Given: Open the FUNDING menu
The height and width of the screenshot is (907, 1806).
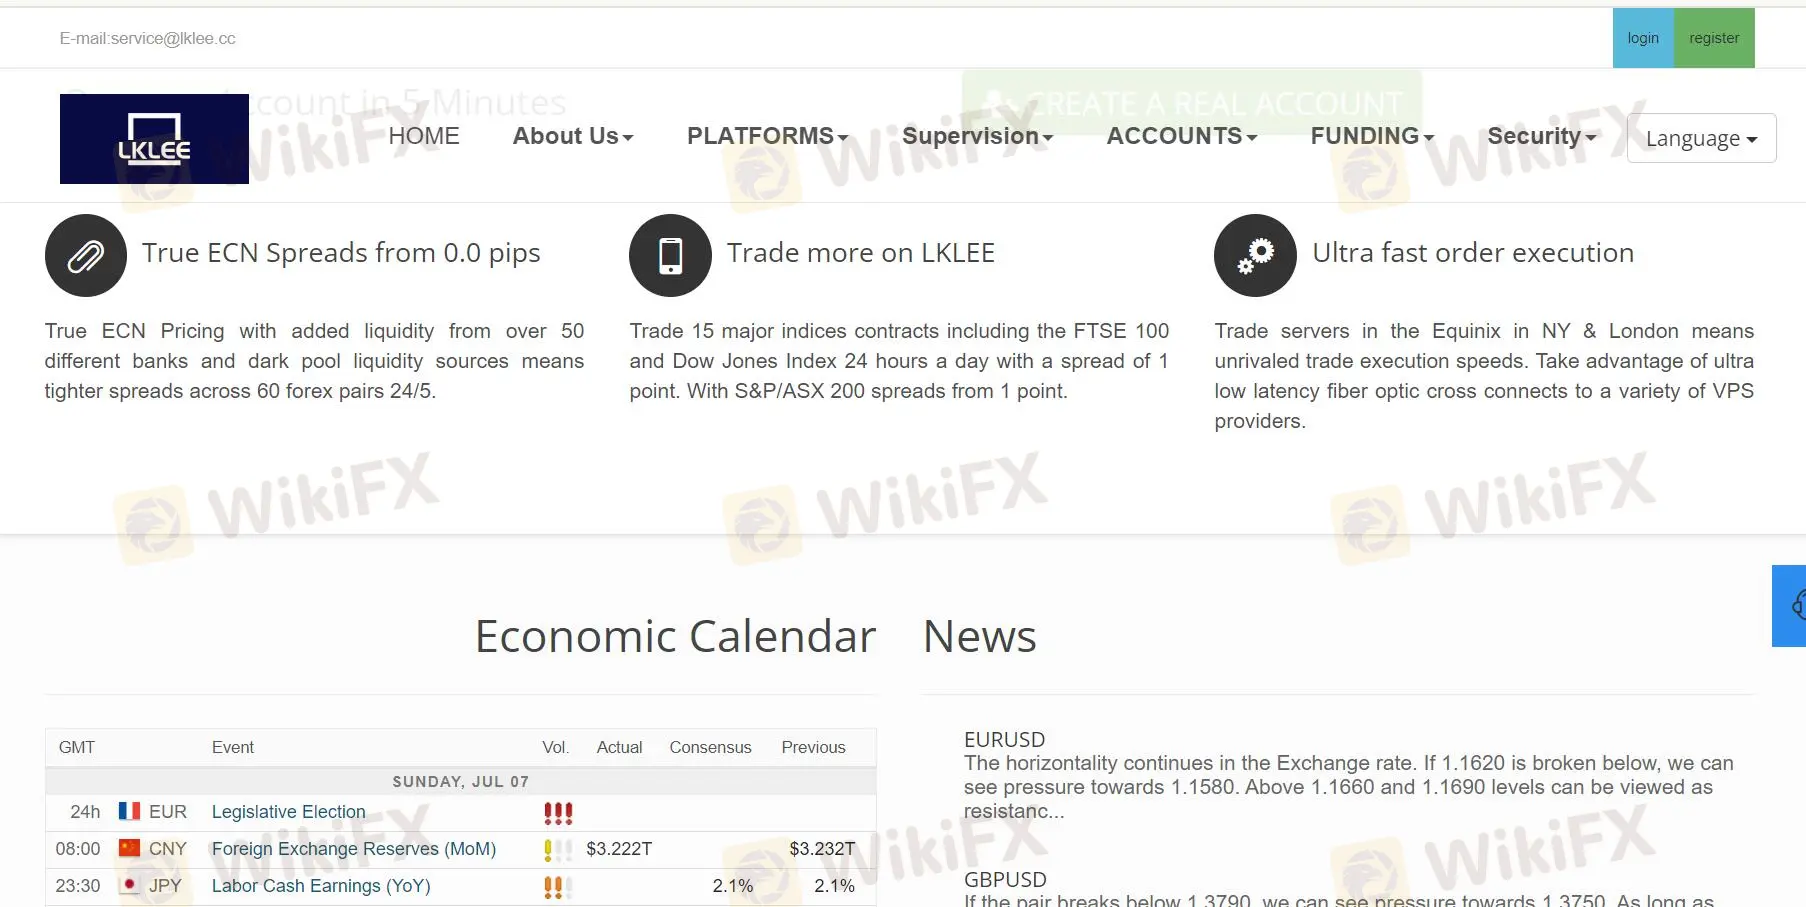Looking at the screenshot, I should [x=1372, y=136].
